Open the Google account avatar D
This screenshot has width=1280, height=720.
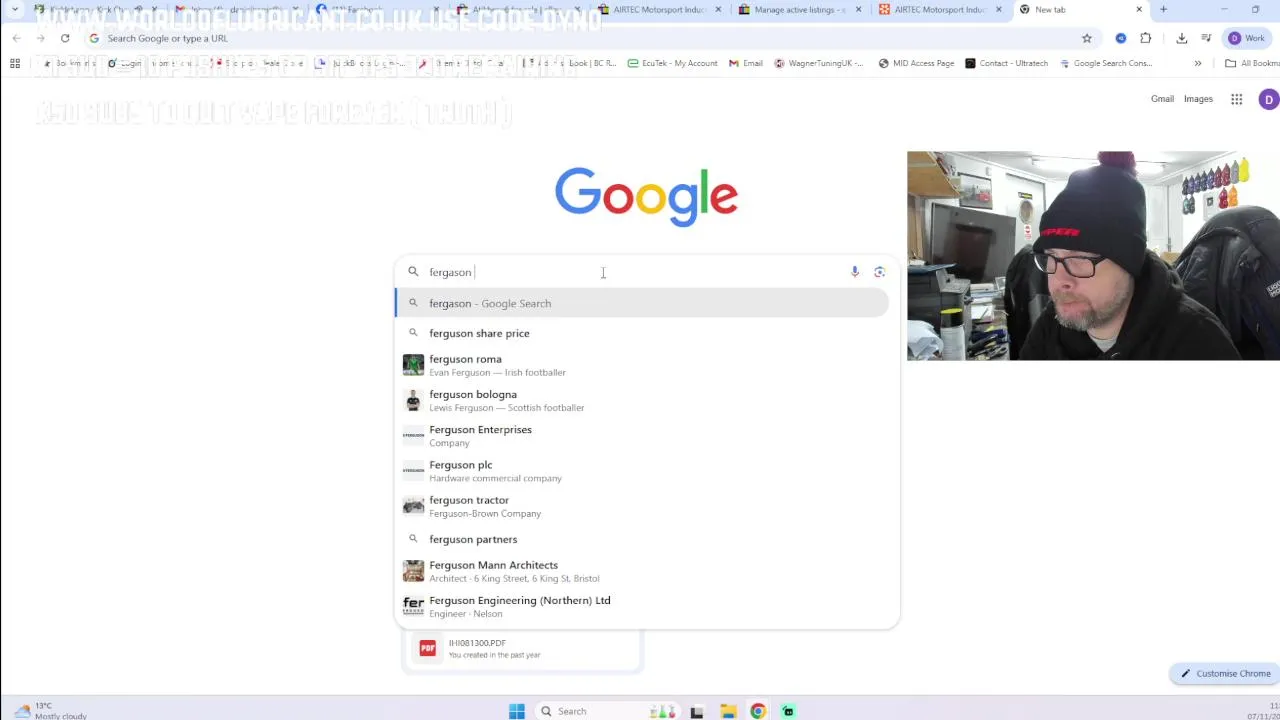1269,99
